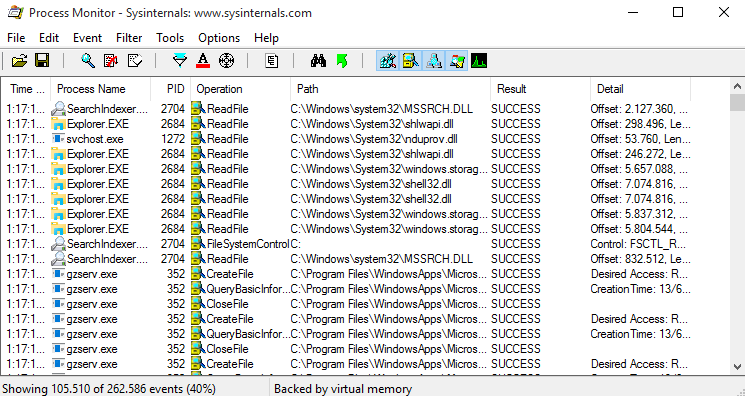
Task: Click the Offset: 2.127.360 detail cell
Action: point(639,109)
